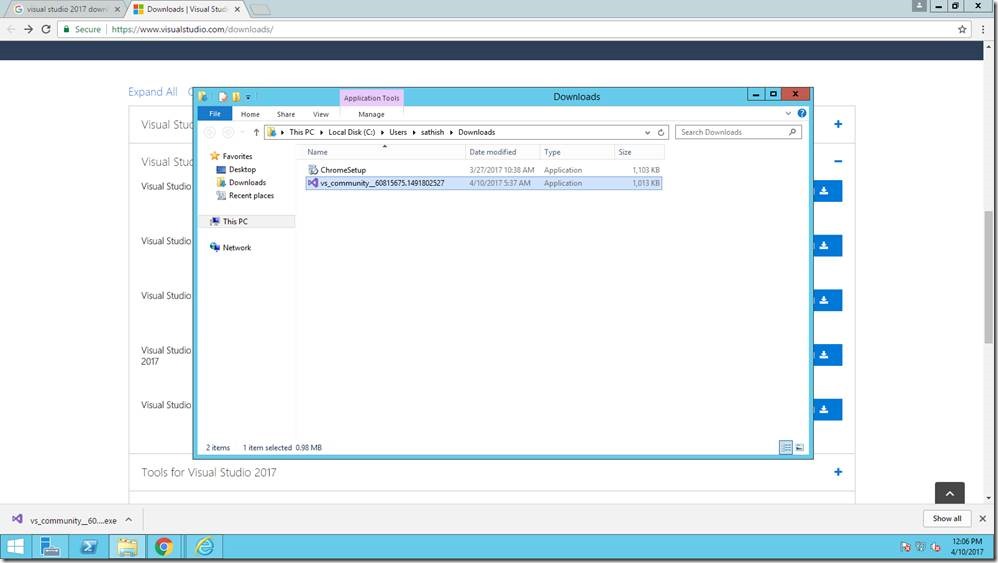Select the vs_community__60815675.1491802527 file
The height and width of the screenshot is (563, 998).
click(484, 183)
